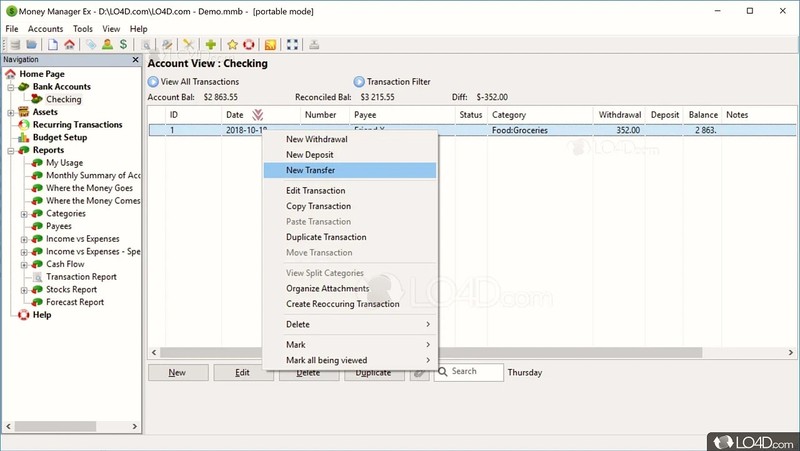Expand the Cash Flow node

[24, 265]
